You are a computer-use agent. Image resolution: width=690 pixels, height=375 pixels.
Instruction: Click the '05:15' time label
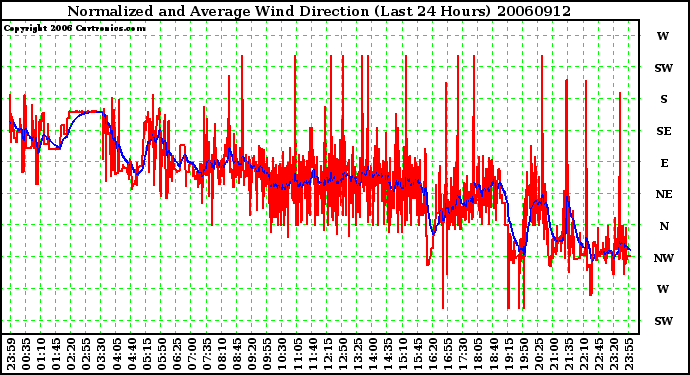coord(147,354)
